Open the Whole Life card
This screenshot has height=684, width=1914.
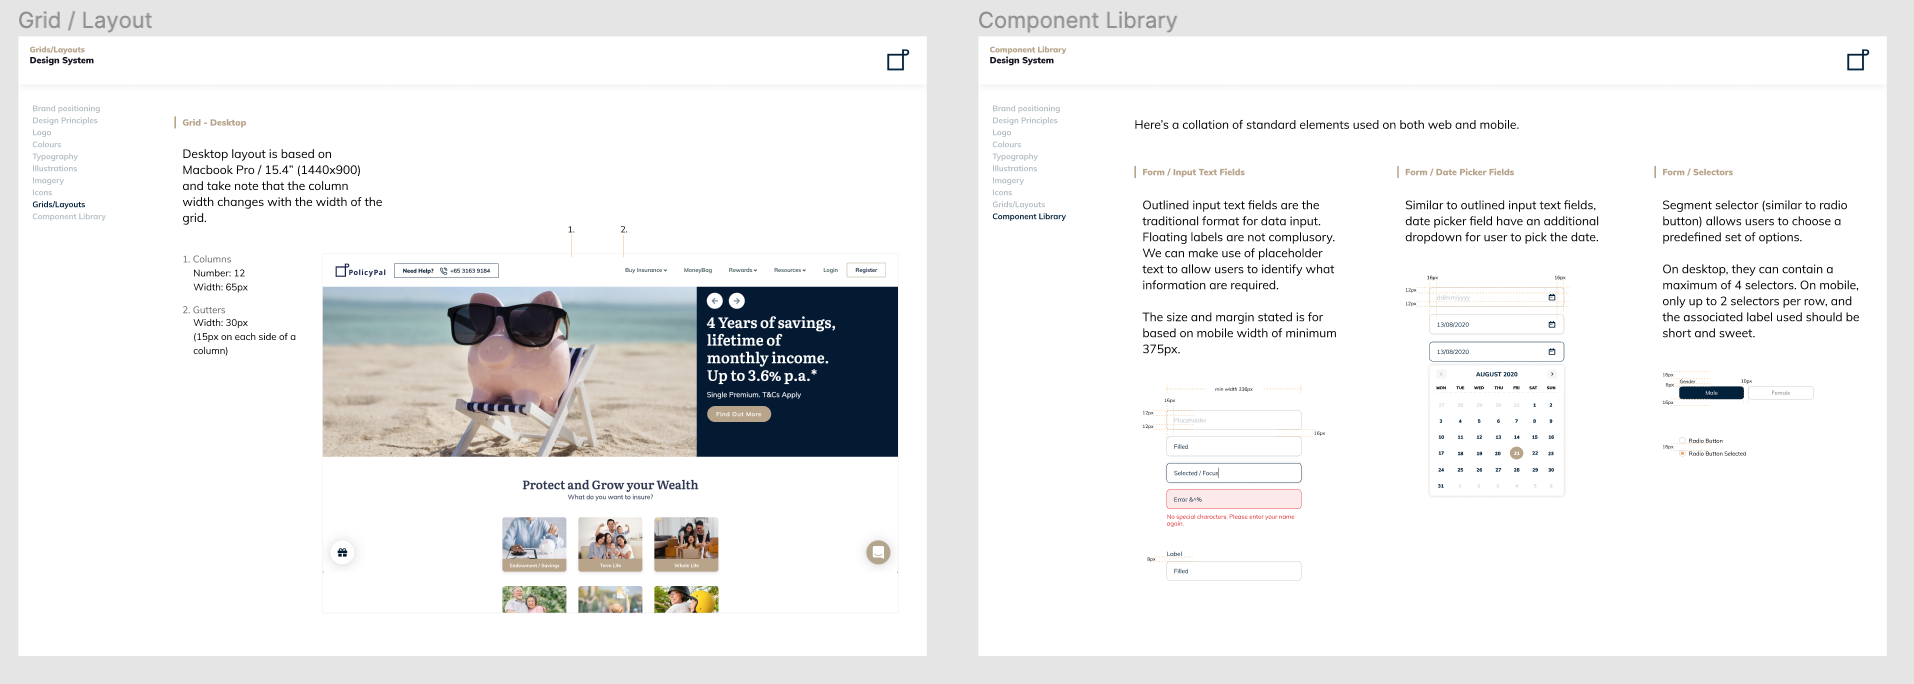pos(686,544)
